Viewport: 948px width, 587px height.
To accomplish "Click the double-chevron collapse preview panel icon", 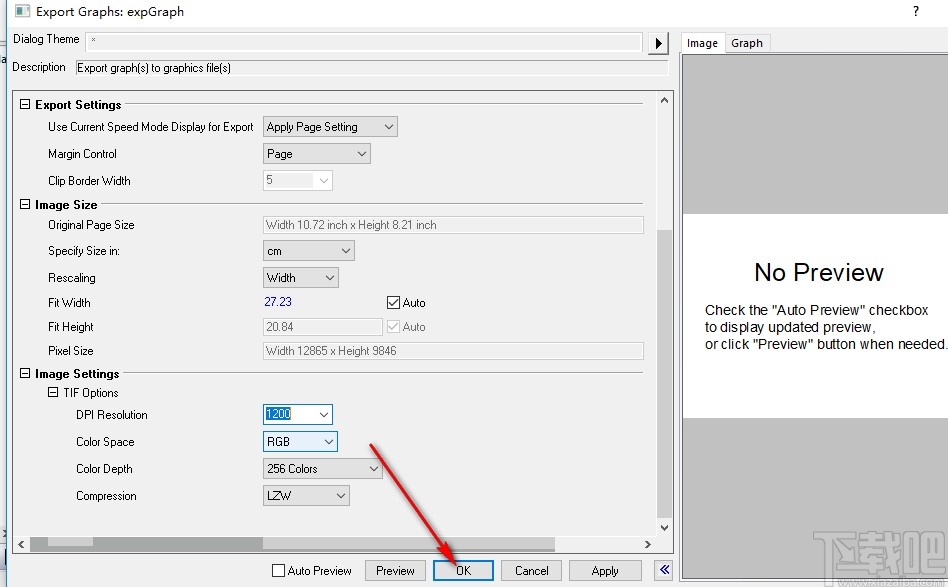I will click(x=664, y=570).
